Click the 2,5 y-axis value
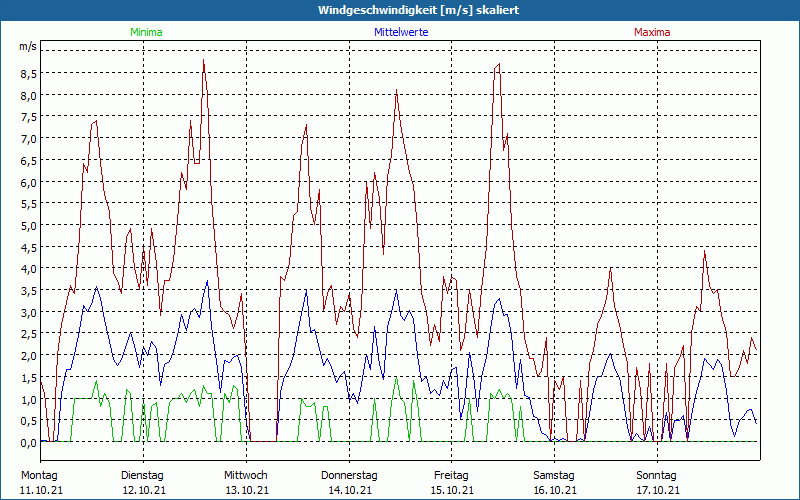Image resolution: width=800 pixels, height=500 pixels. pyautogui.click(x=28, y=334)
